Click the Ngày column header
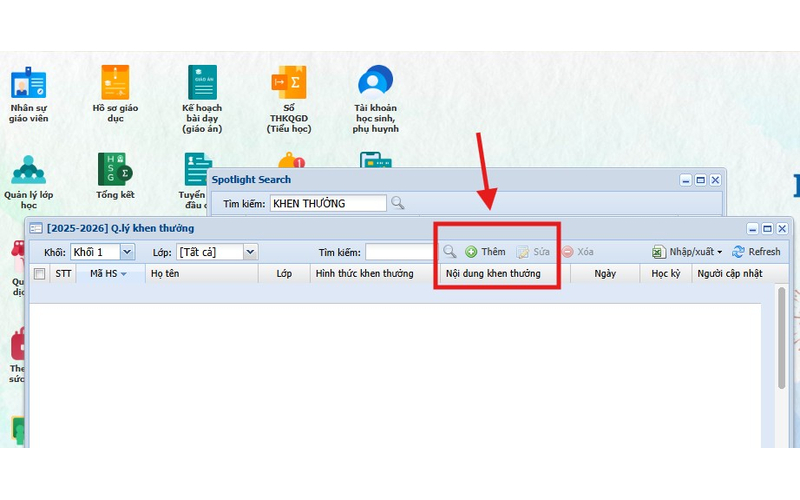The image size is (800, 500). pos(605,273)
